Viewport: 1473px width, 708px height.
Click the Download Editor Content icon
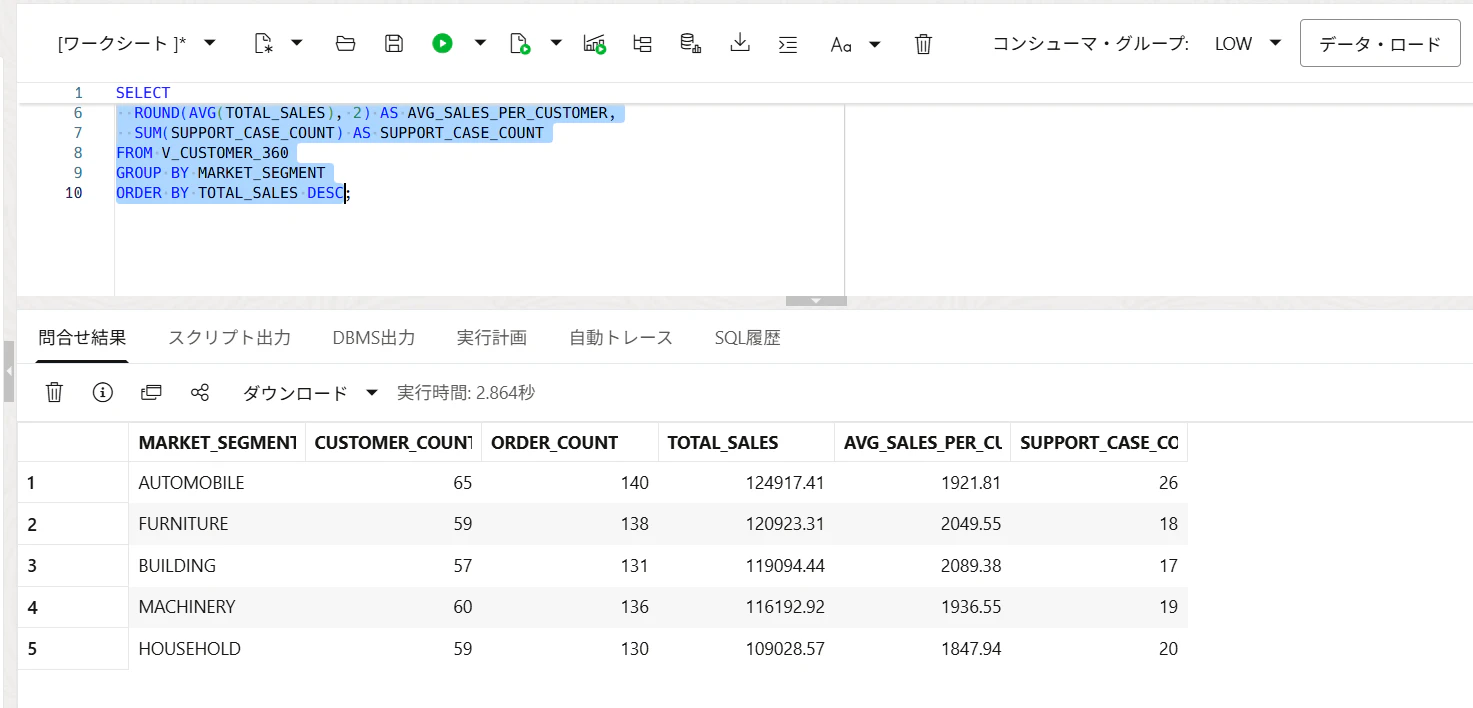tap(740, 43)
